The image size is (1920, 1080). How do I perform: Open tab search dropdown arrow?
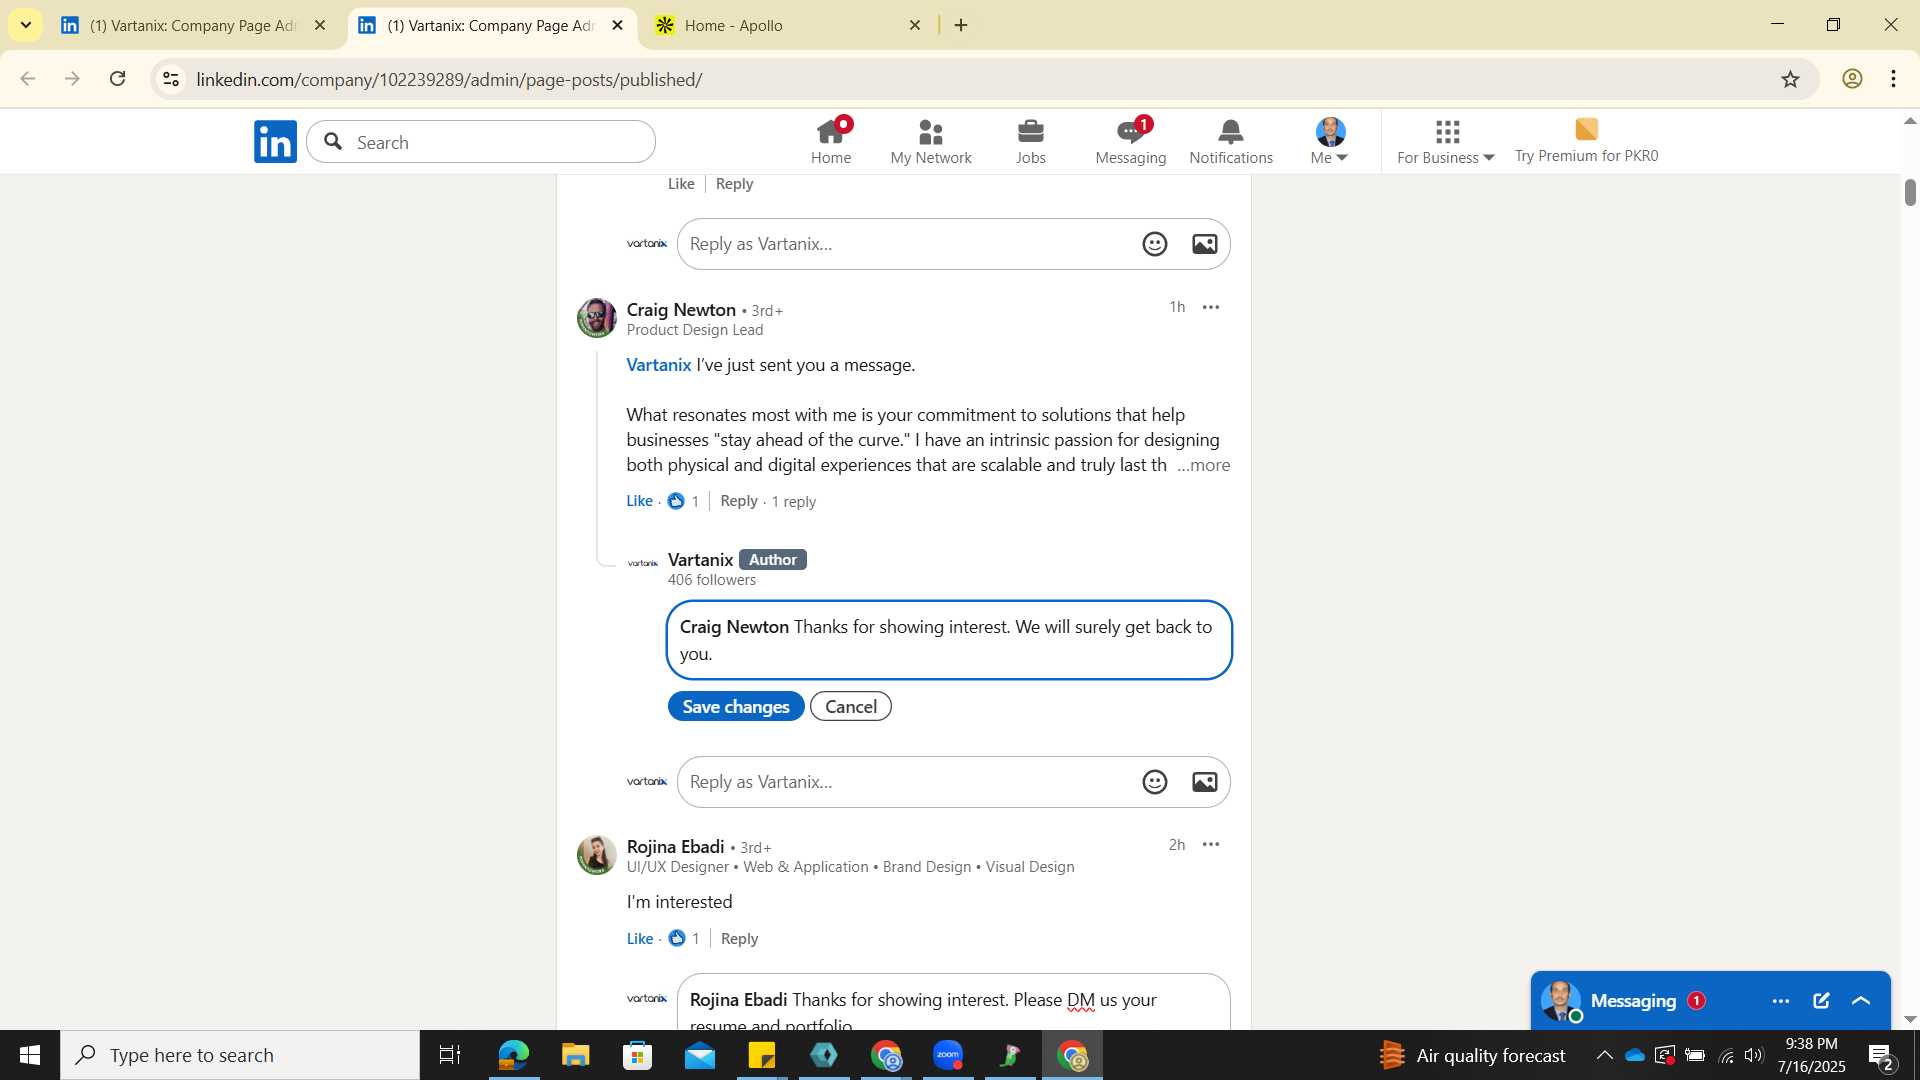25,25
